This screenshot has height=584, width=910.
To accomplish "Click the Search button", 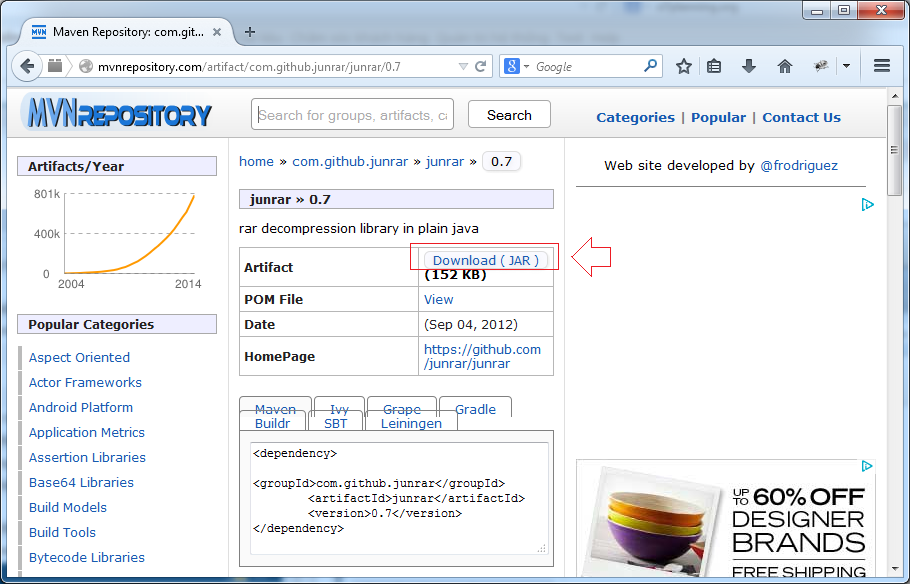I will pos(509,115).
